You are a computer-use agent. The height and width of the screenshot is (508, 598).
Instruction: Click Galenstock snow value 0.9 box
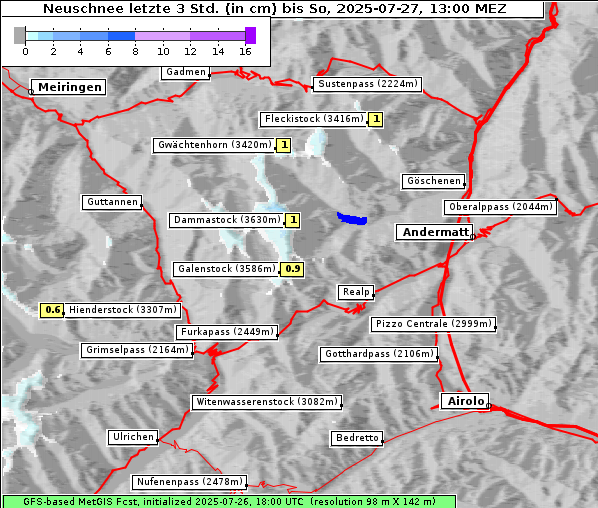(292, 269)
